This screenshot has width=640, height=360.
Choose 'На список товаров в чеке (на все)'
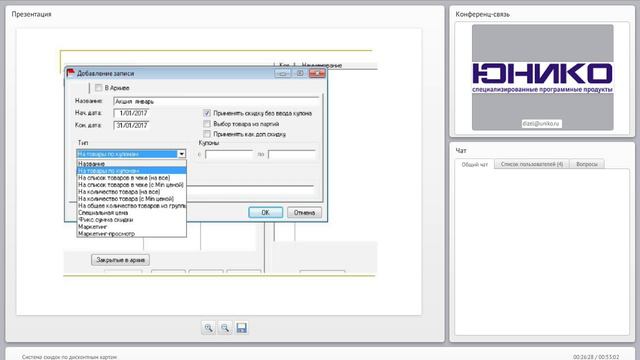[131, 178]
